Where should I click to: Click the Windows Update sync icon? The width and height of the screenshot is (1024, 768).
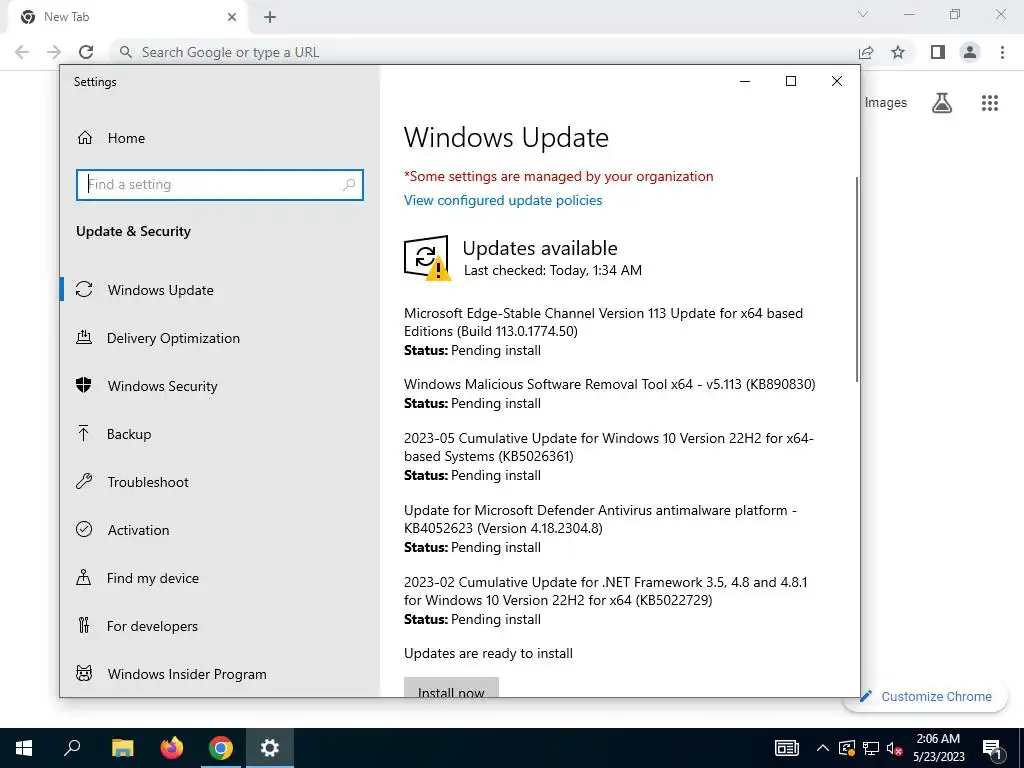click(x=84, y=289)
